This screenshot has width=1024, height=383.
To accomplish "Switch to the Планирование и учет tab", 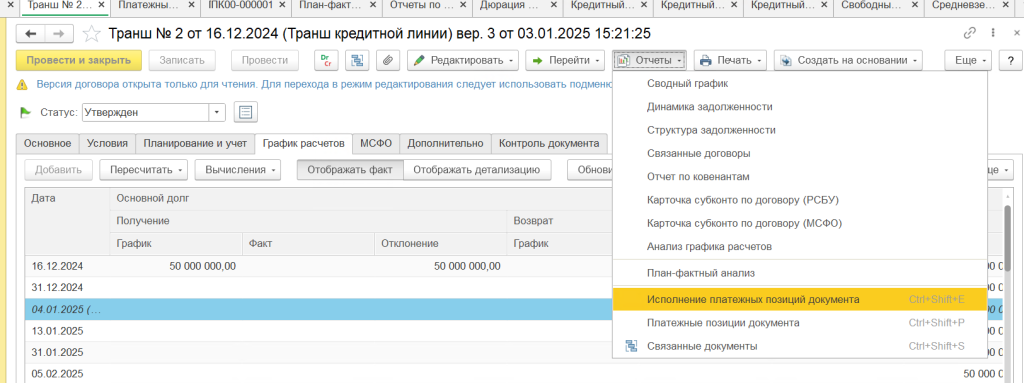I will 195,143.
